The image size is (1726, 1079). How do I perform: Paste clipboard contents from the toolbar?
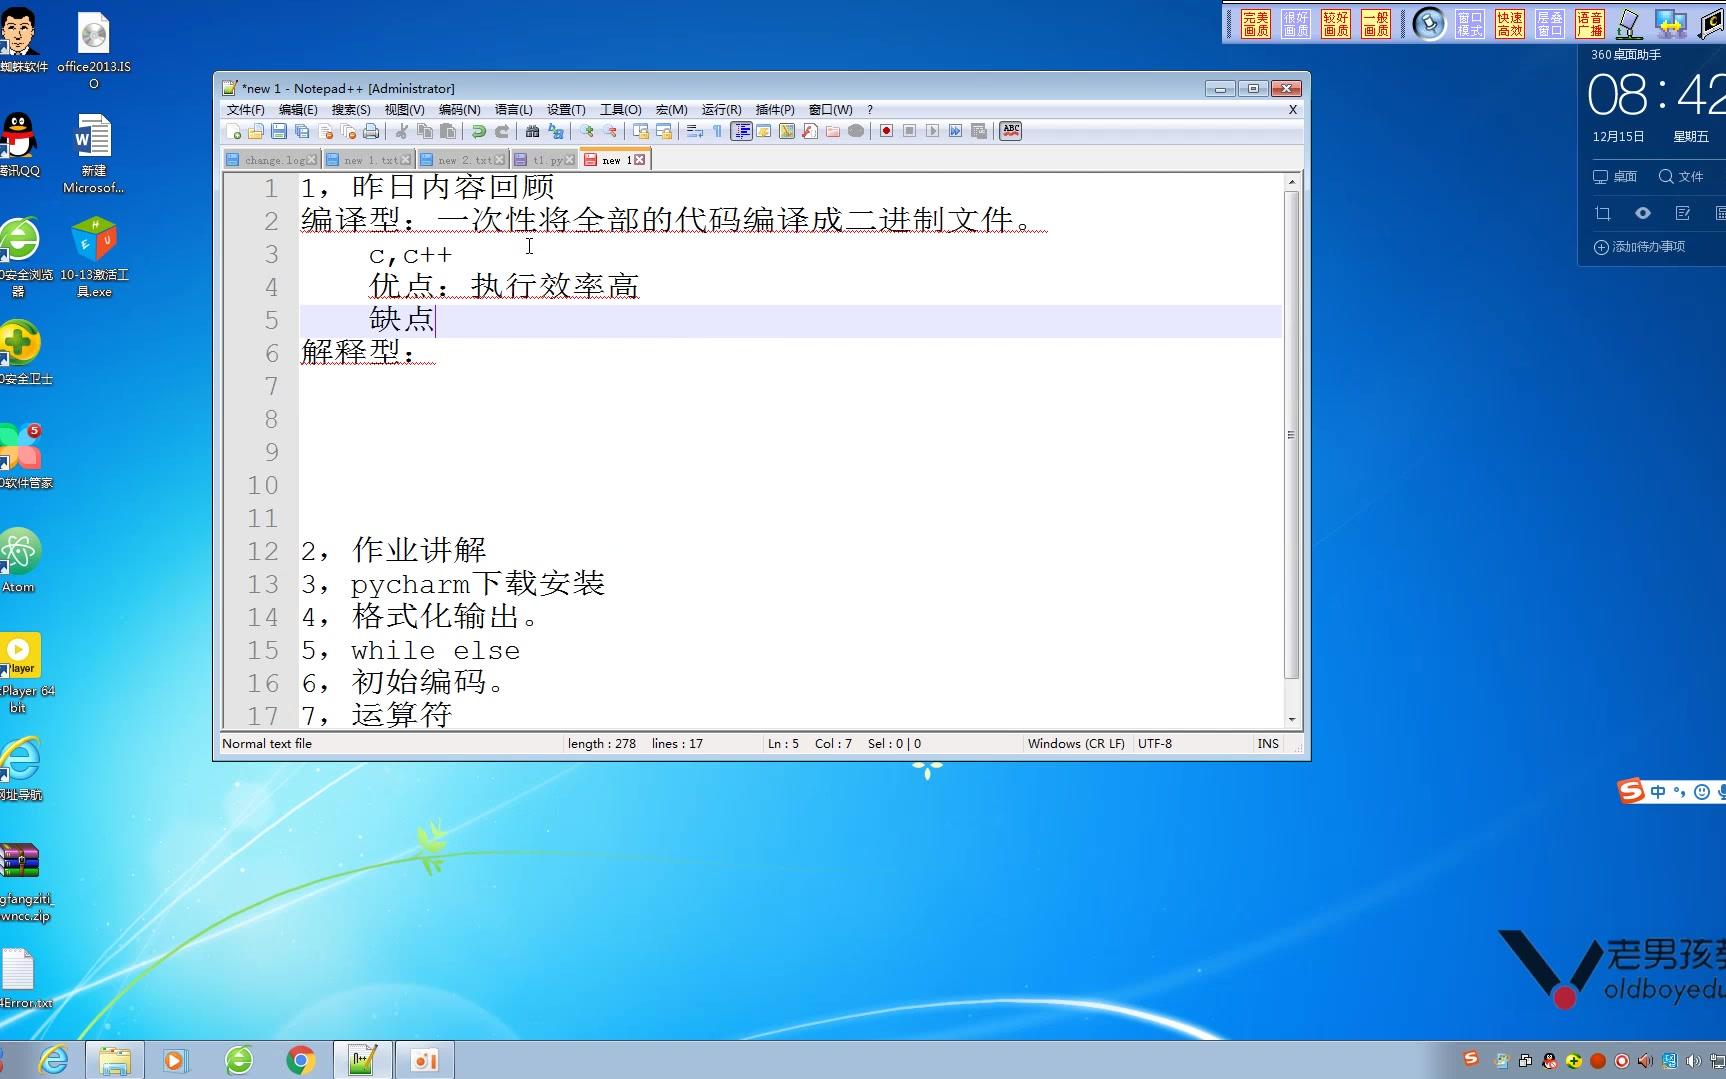pyautogui.click(x=448, y=131)
